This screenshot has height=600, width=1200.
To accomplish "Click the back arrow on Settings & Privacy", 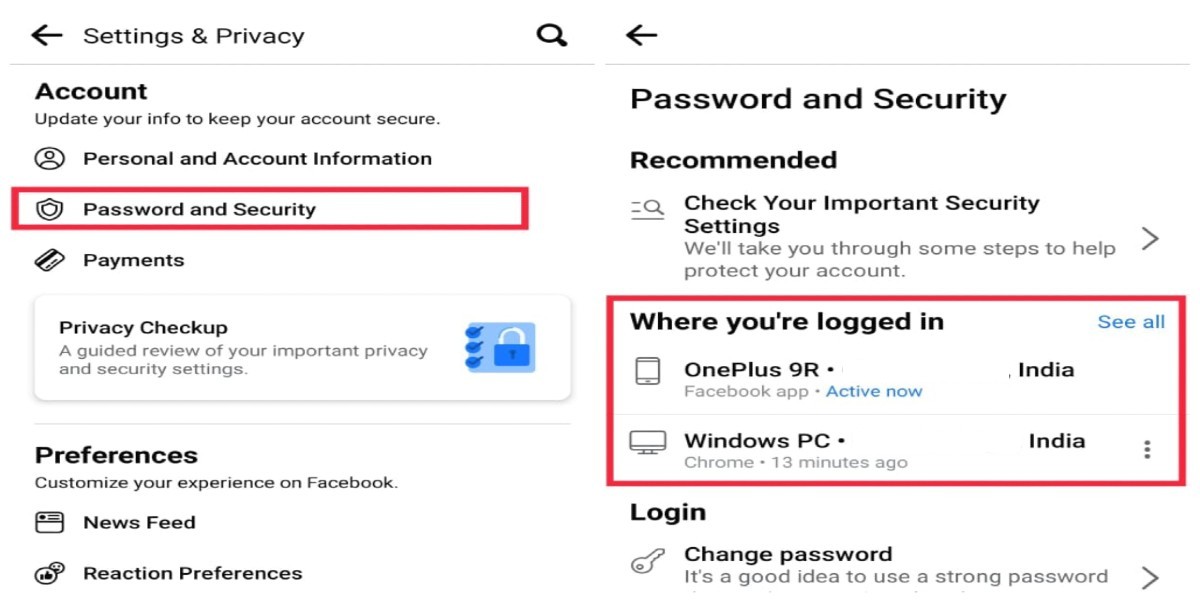I will click(x=46, y=35).
